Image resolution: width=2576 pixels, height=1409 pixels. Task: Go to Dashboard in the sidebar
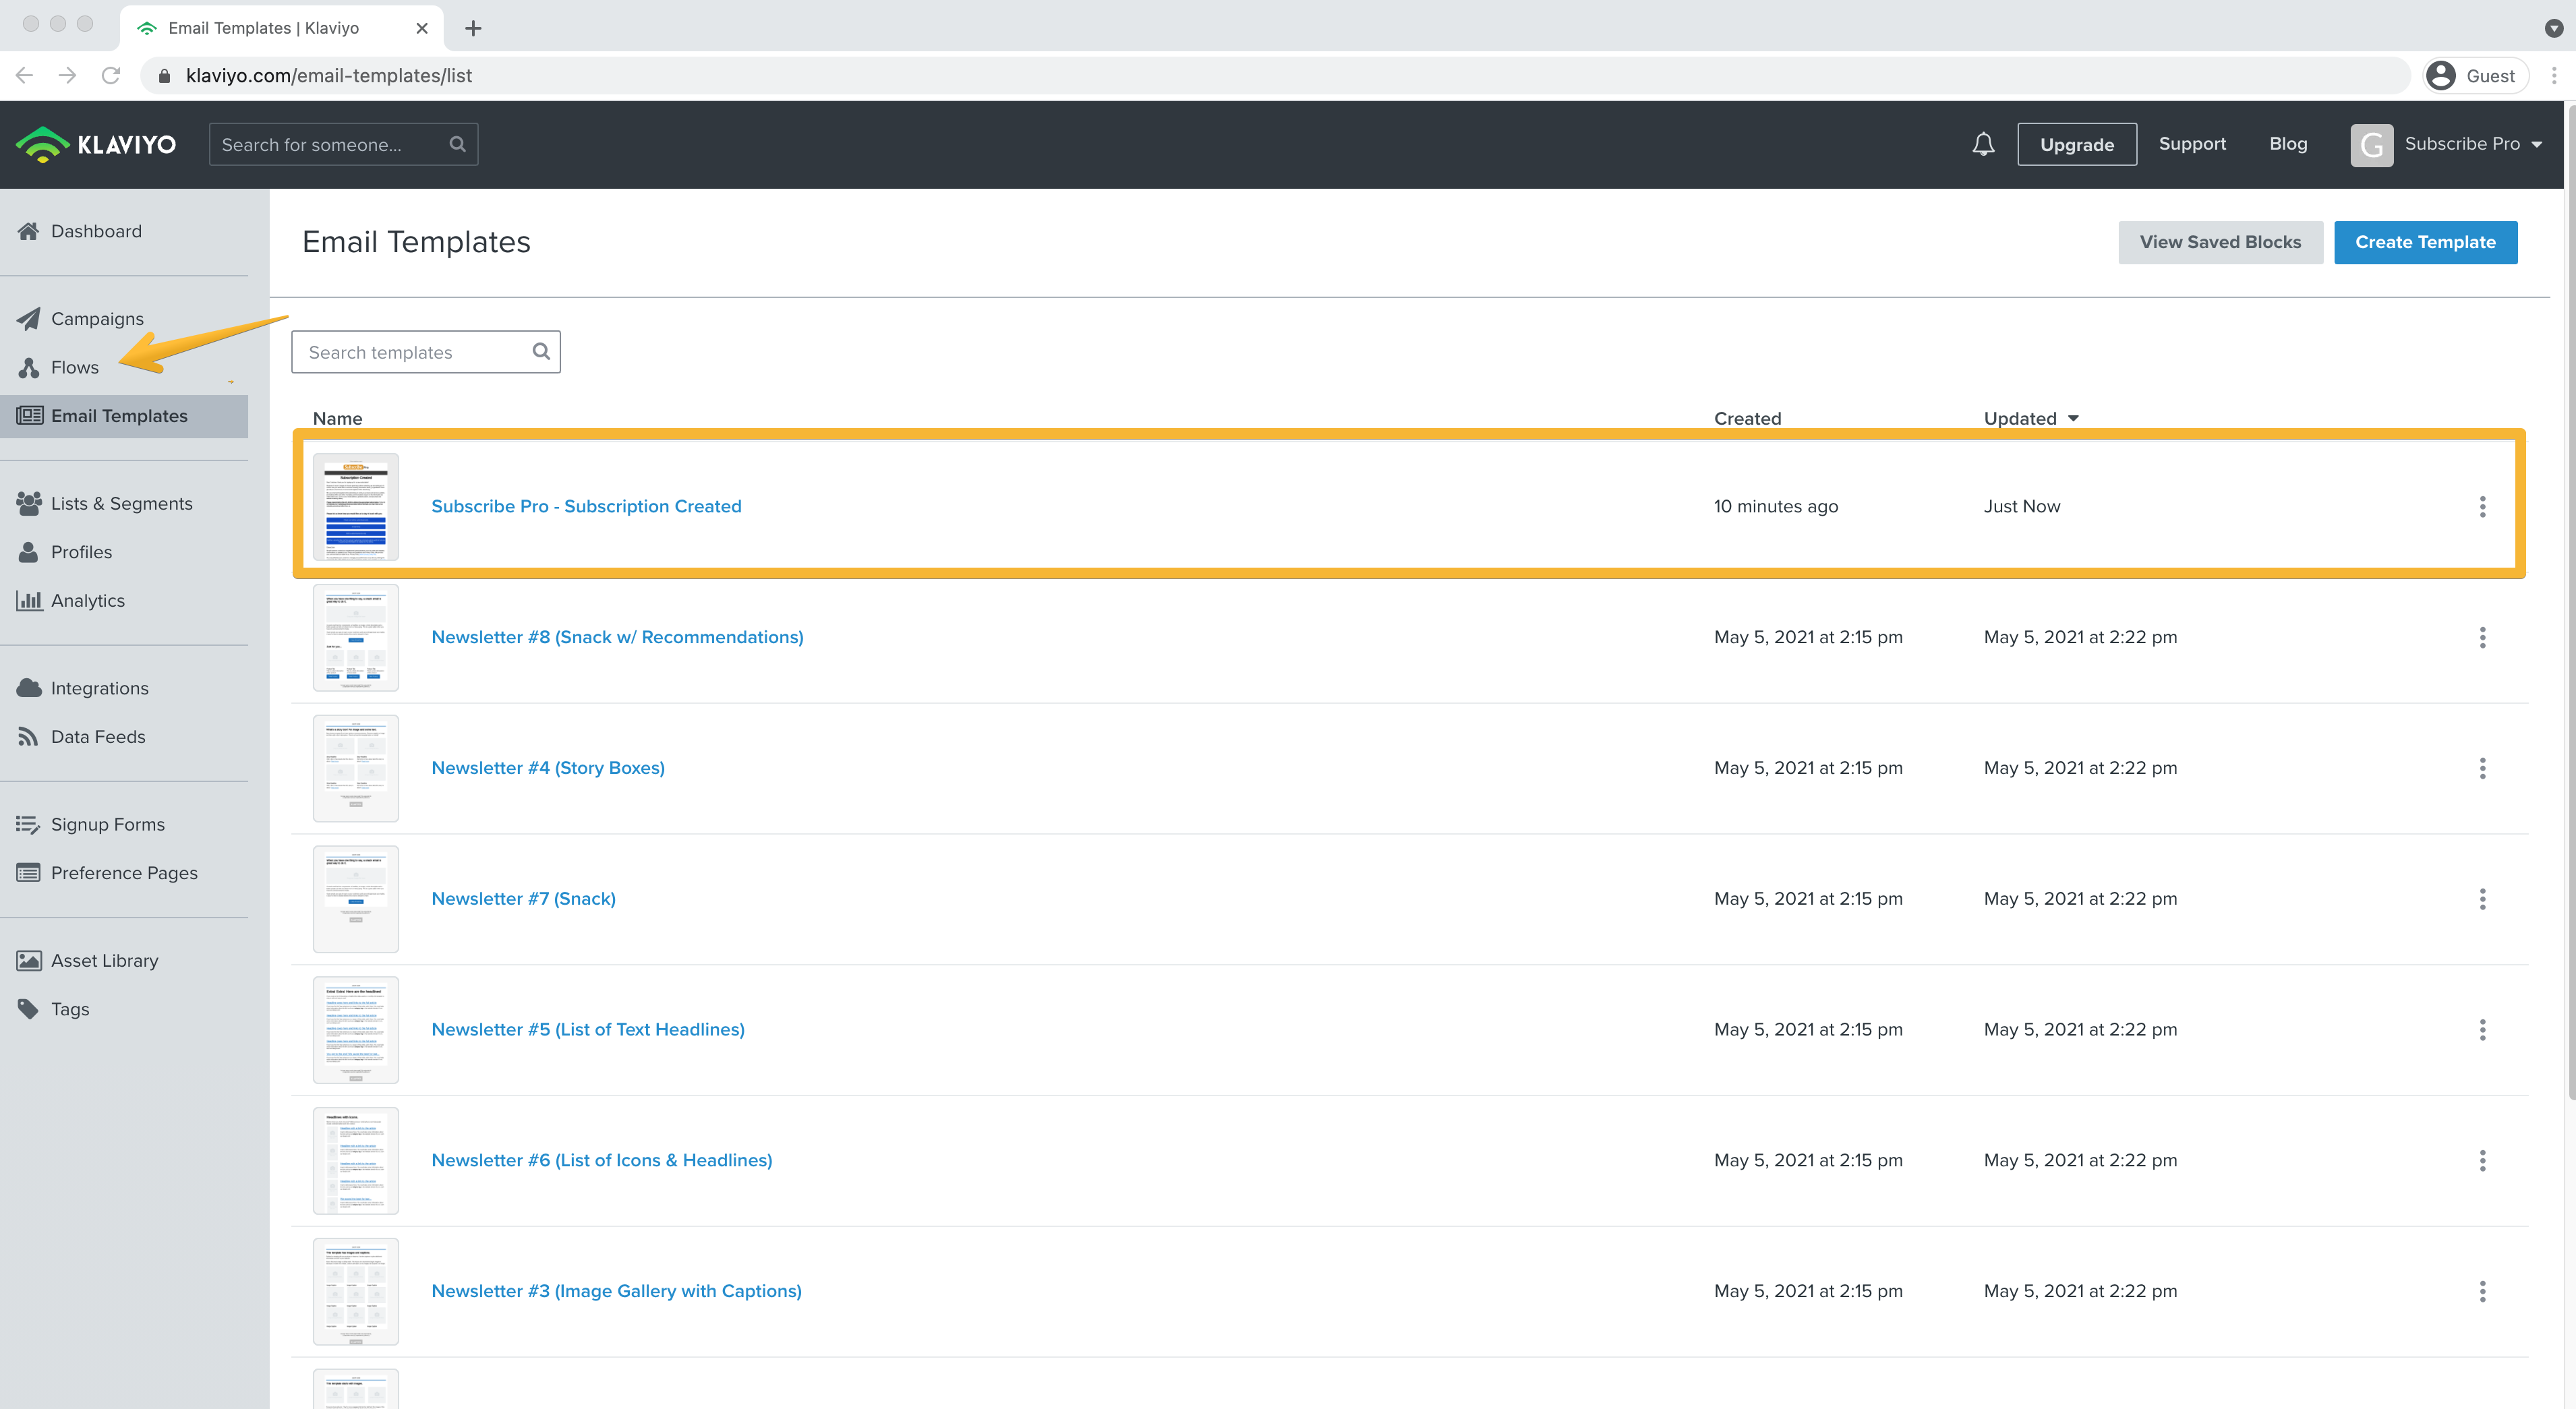pyautogui.click(x=96, y=231)
